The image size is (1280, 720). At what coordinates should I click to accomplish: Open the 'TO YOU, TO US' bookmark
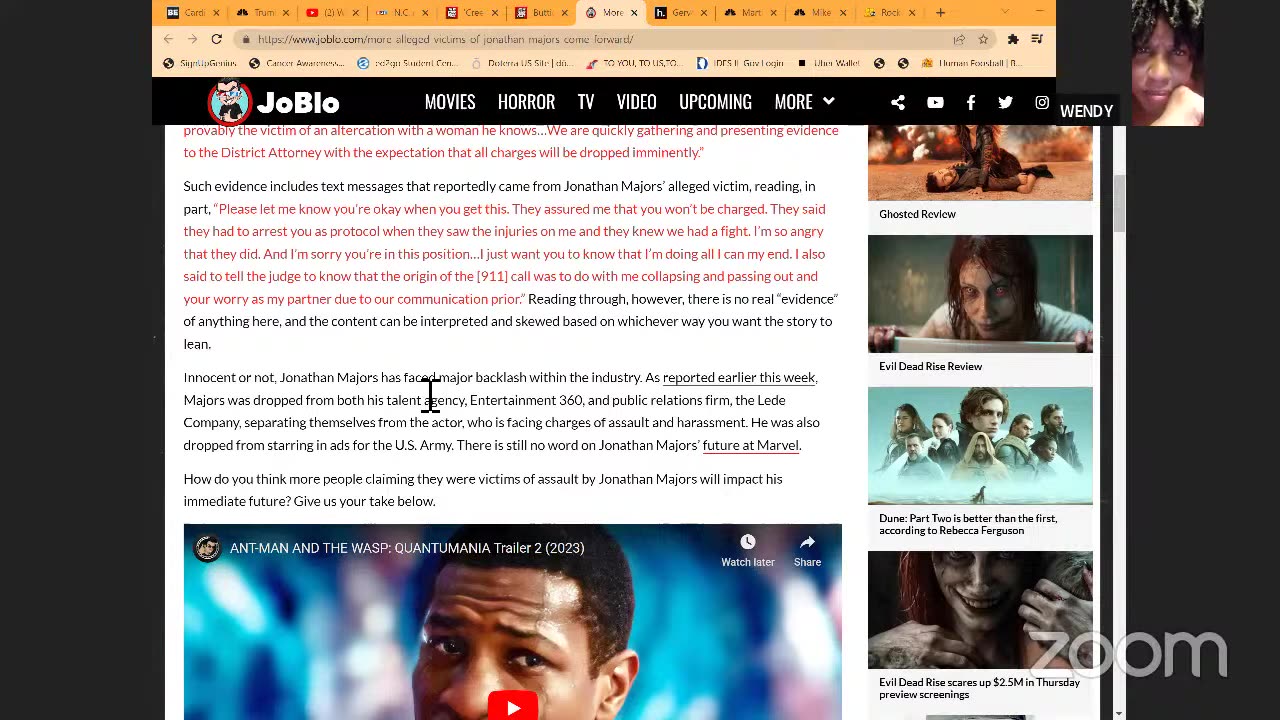(634, 63)
